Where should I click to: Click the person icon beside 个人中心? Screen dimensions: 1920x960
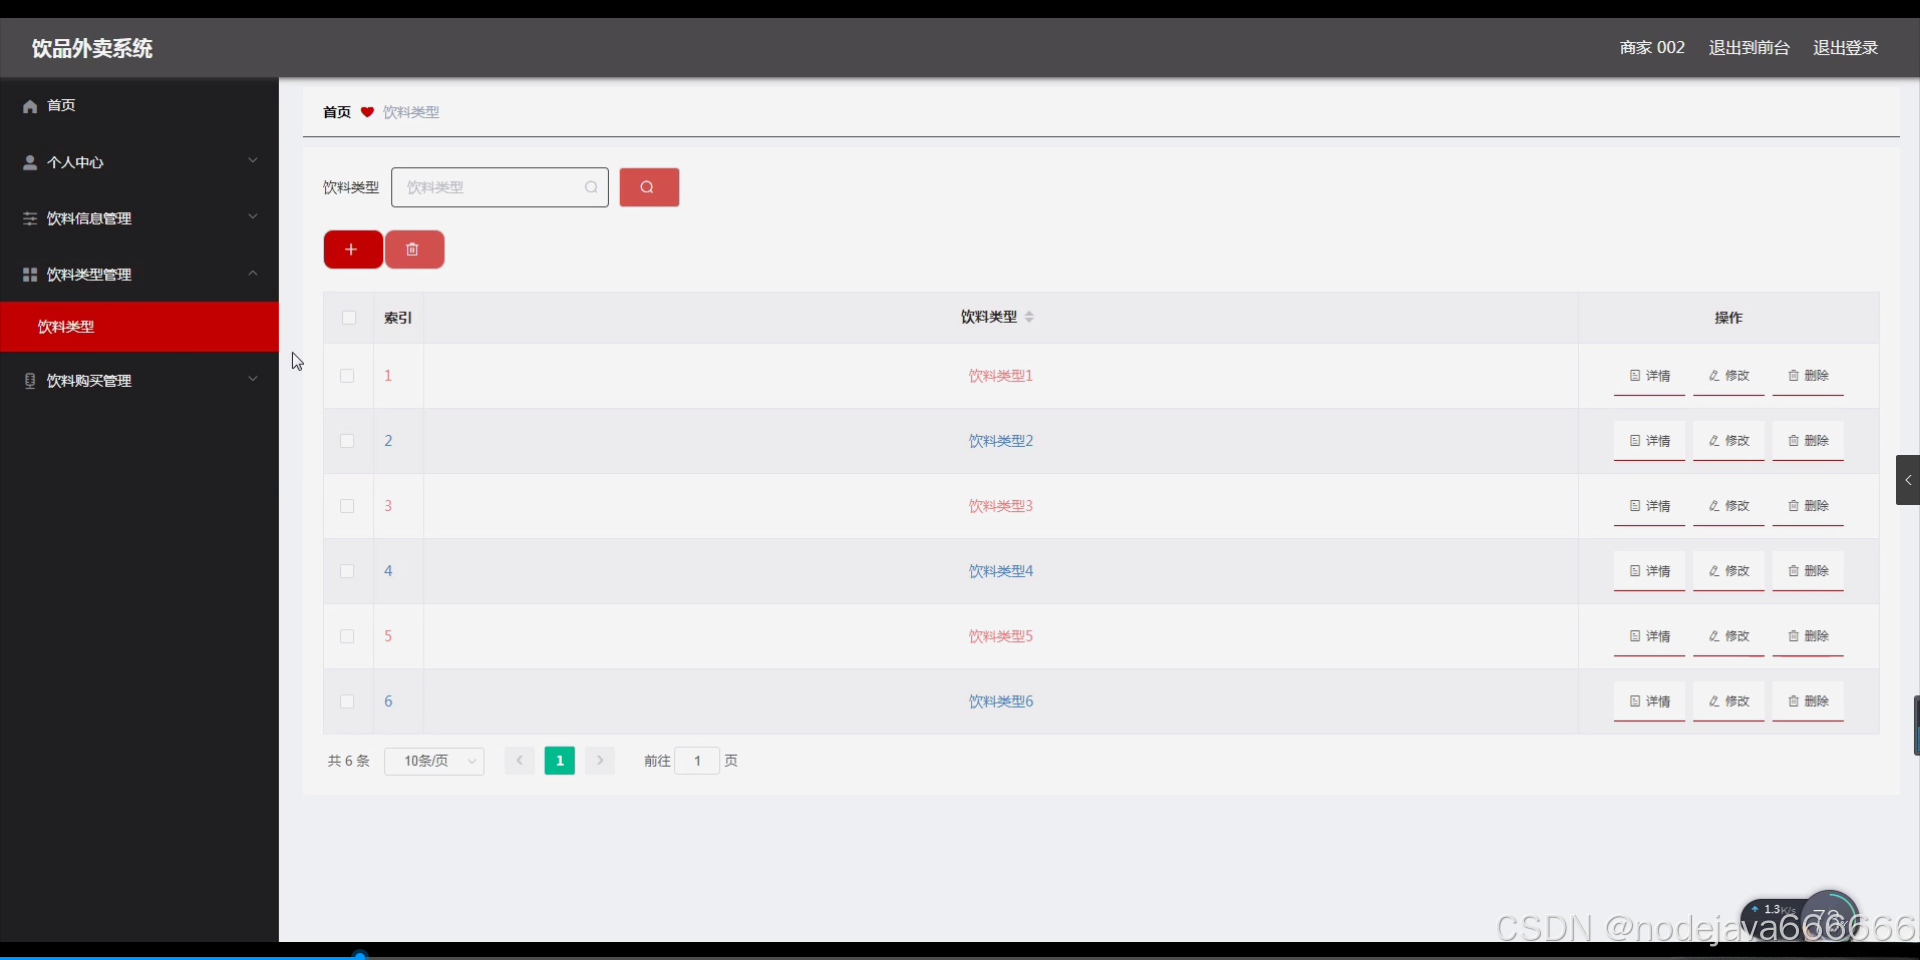(x=30, y=162)
